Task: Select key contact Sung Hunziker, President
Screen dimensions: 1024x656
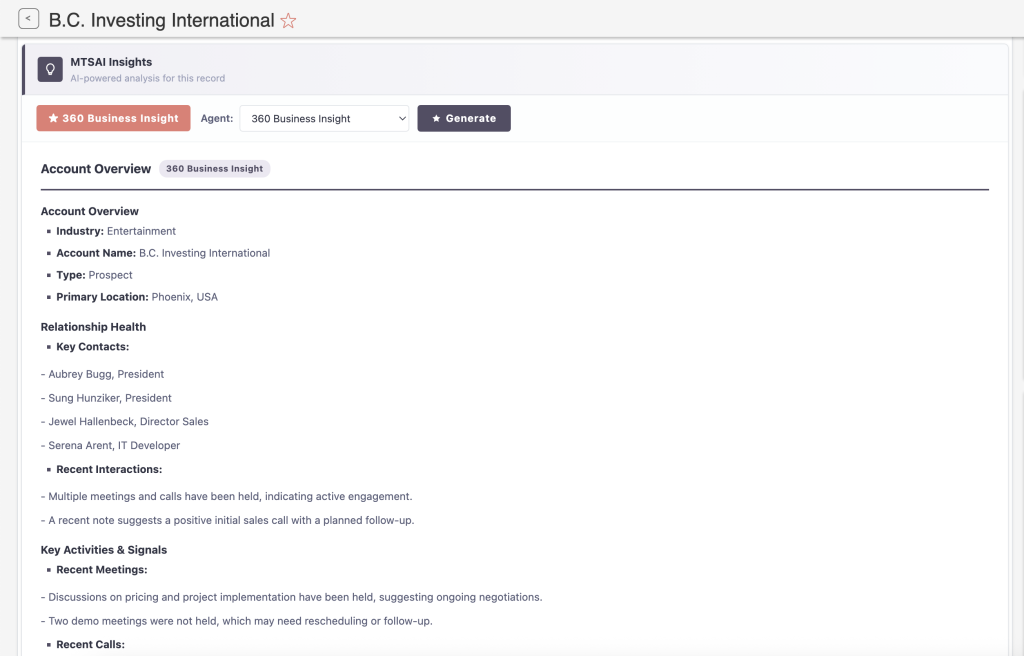Action: pyautogui.click(x=110, y=398)
